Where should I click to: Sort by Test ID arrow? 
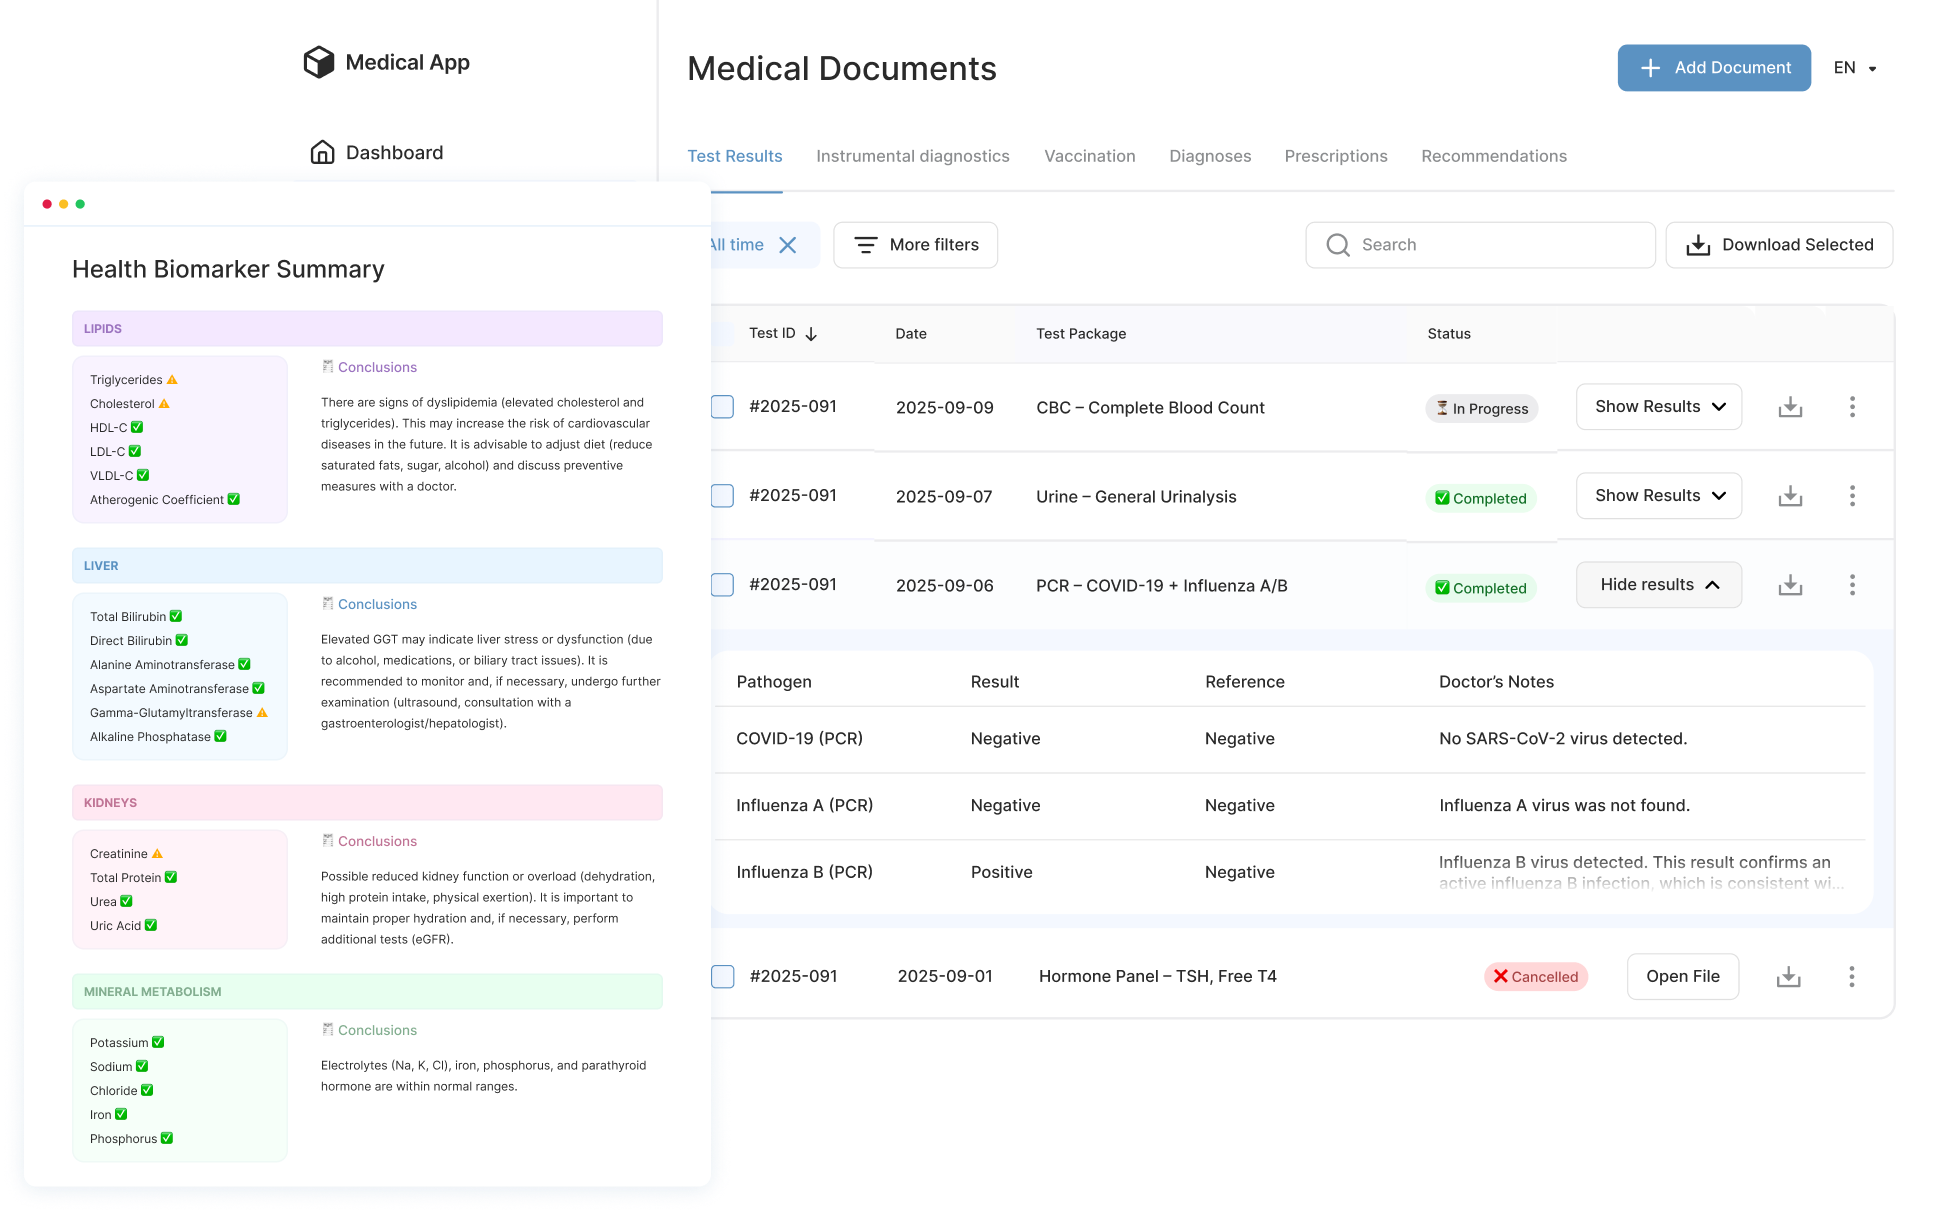[811, 334]
